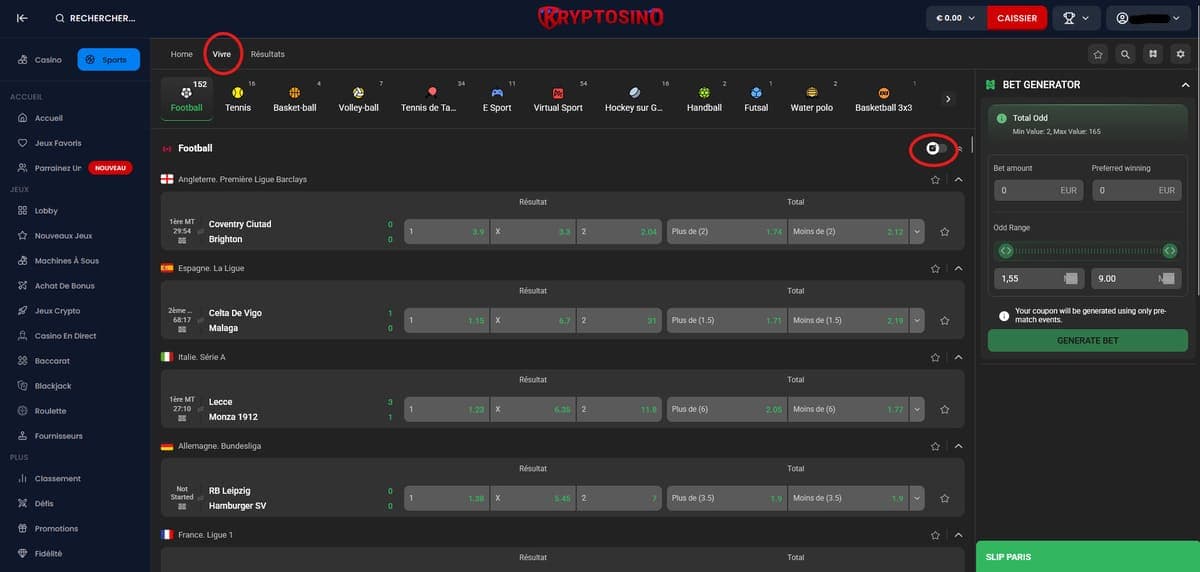Viewport: 1200px width, 572px height.
Task: Open Promotions in the sidebar
Action: 56,529
